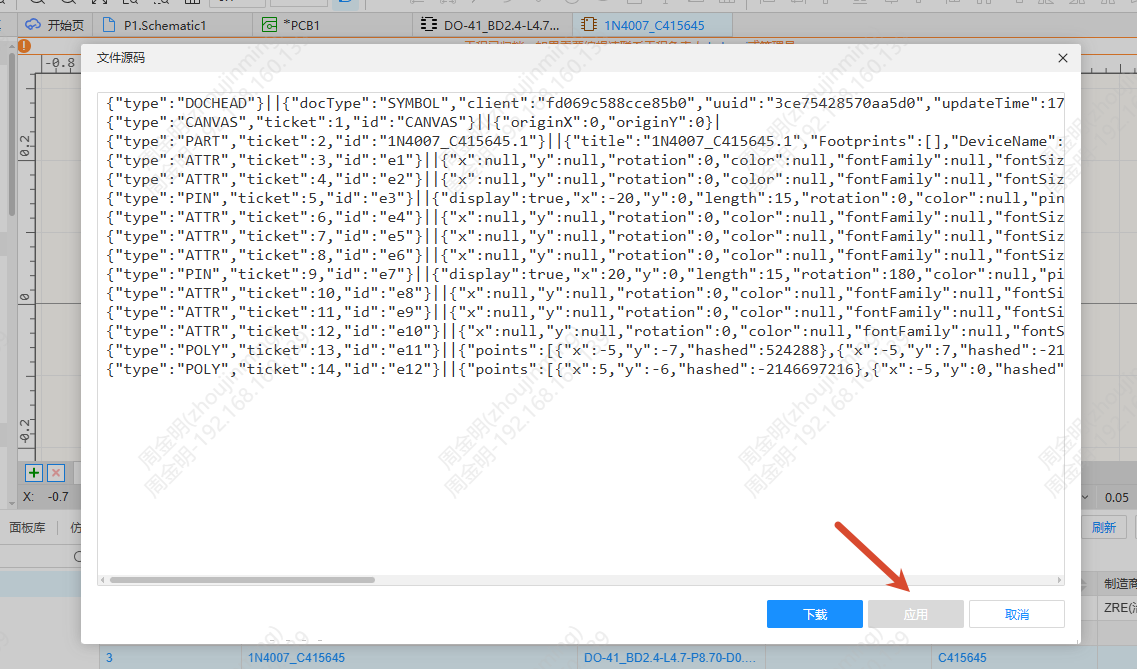Click the orange warning icon below the tabs
The height and width of the screenshot is (669, 1137).
point(25,46)
